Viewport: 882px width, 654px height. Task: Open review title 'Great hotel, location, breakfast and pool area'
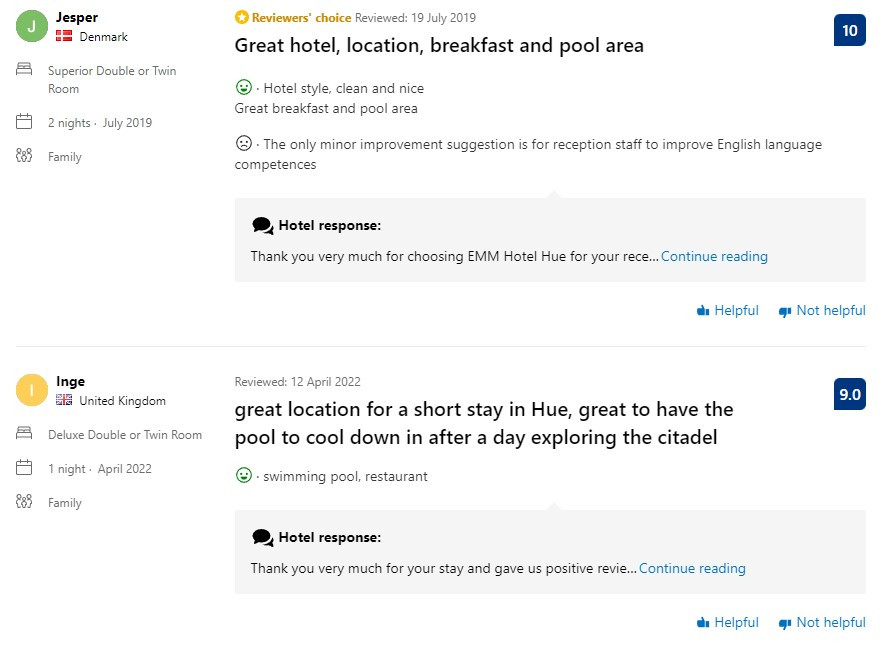tap(439, 46)
